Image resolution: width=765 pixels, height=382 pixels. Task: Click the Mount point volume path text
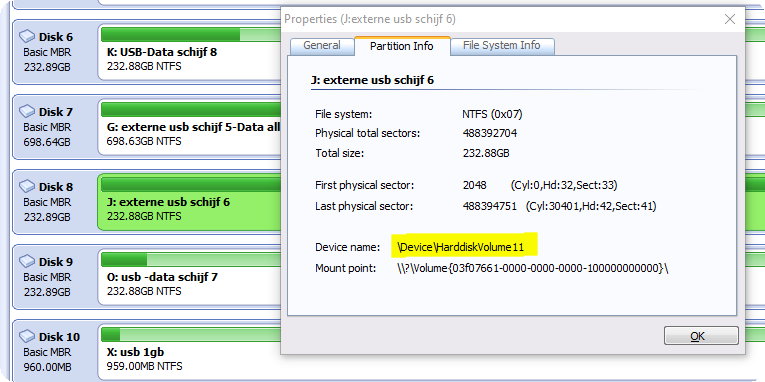532,268
